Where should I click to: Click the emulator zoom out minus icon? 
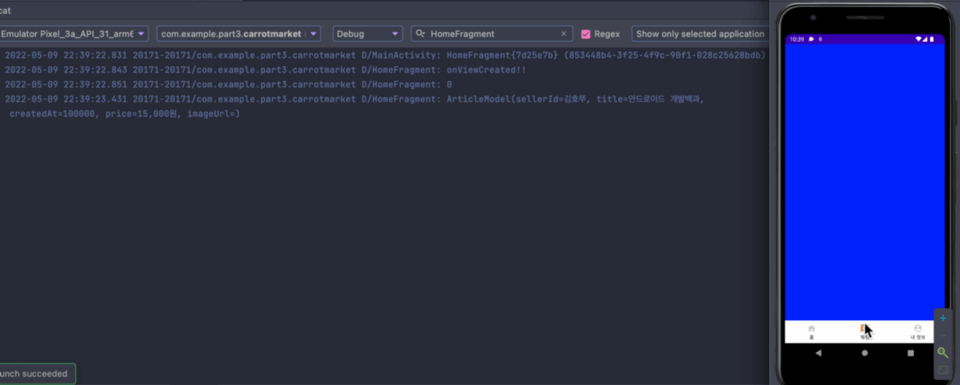tap(943, 335)
